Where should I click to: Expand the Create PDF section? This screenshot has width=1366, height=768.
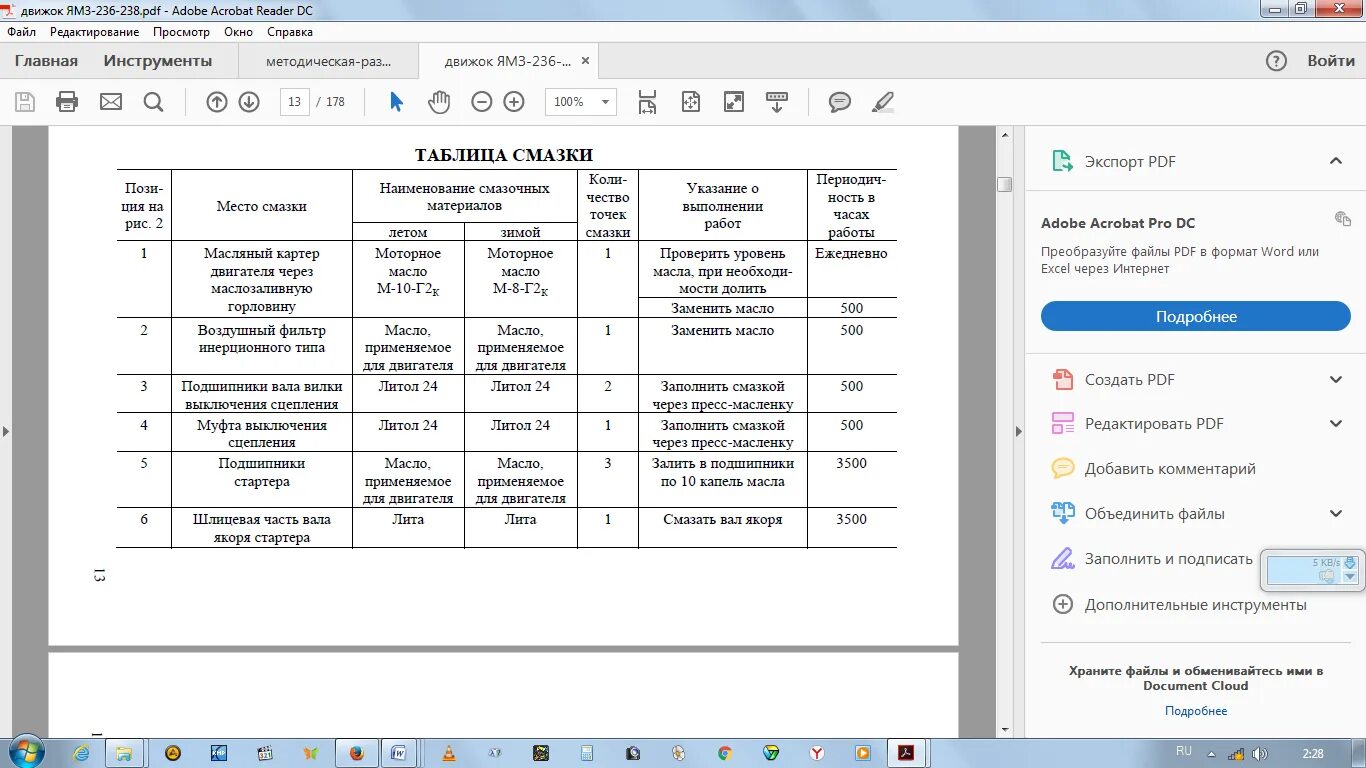tap(1335, 379)
